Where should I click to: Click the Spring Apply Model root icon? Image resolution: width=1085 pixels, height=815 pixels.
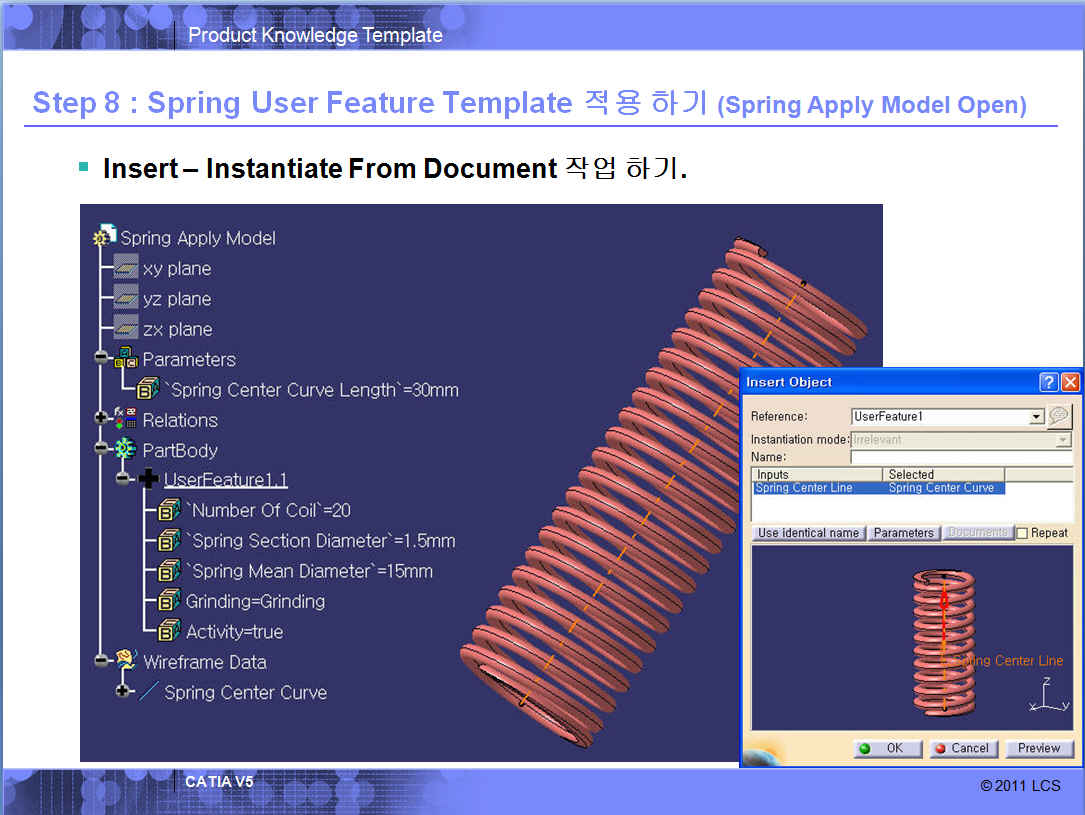click(x=105, y=237)
